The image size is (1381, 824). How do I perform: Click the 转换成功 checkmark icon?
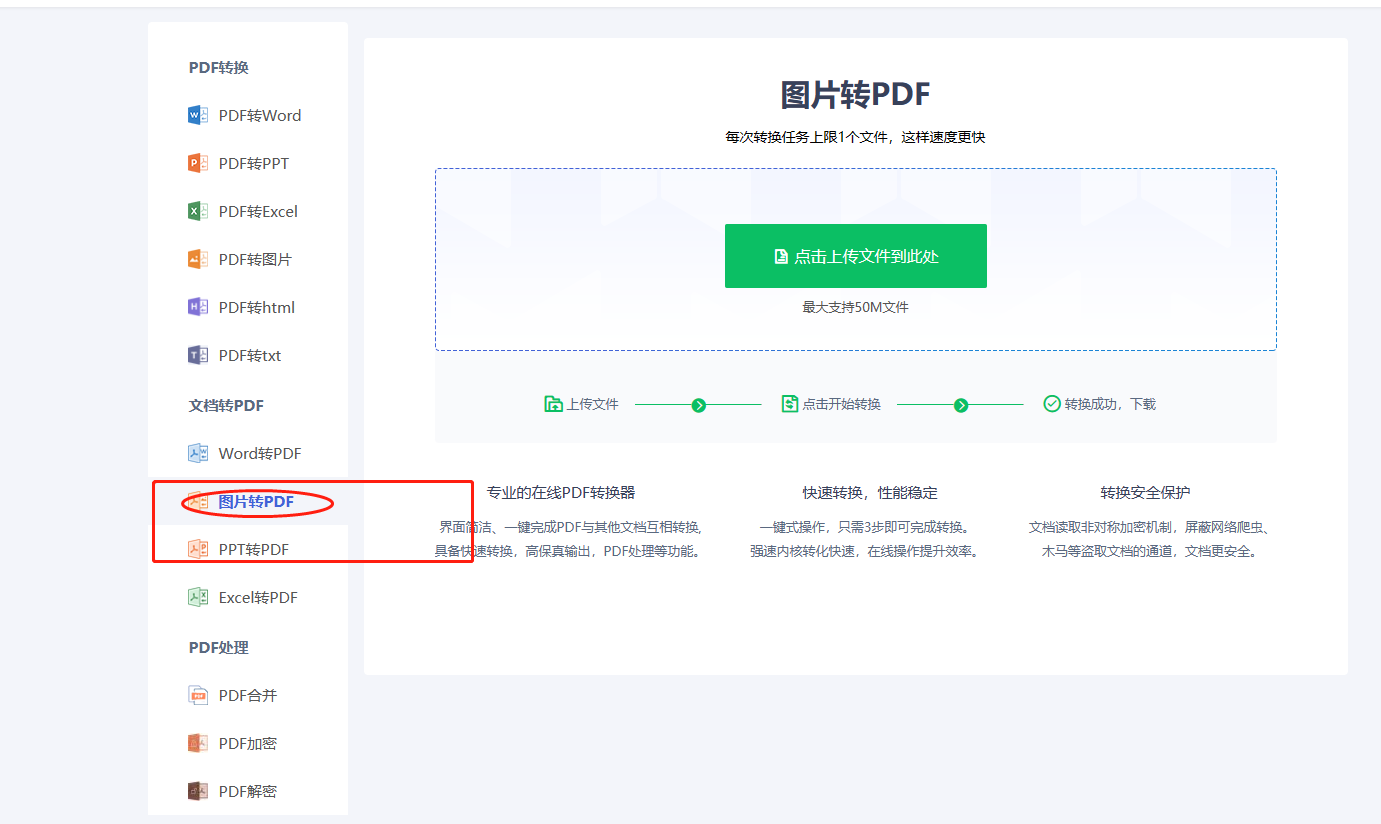pos(1052,404)
